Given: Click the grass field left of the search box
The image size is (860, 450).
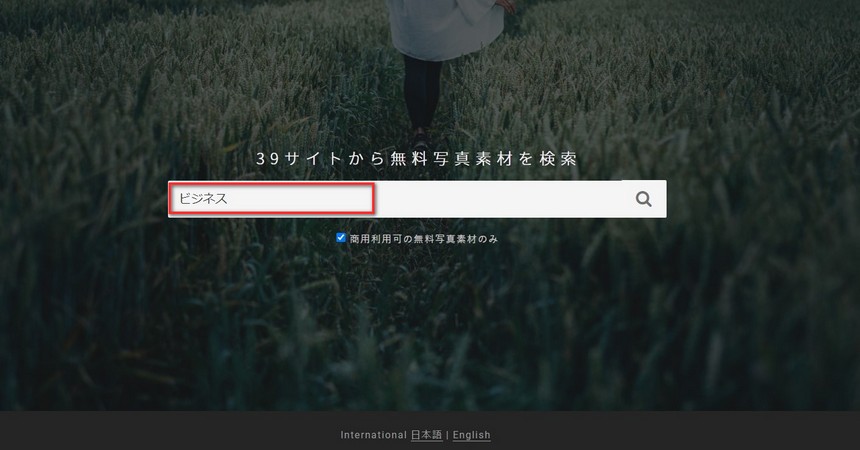Looking at the screenshot, I should tap(80, 200).
